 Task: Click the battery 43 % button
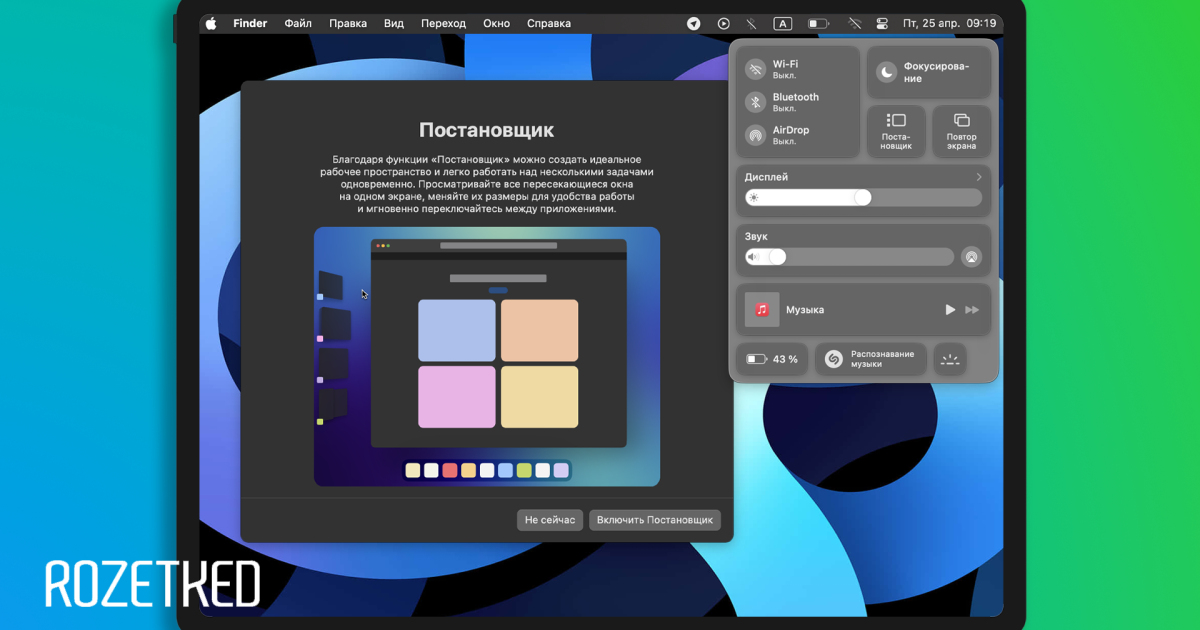click(772, 359)
